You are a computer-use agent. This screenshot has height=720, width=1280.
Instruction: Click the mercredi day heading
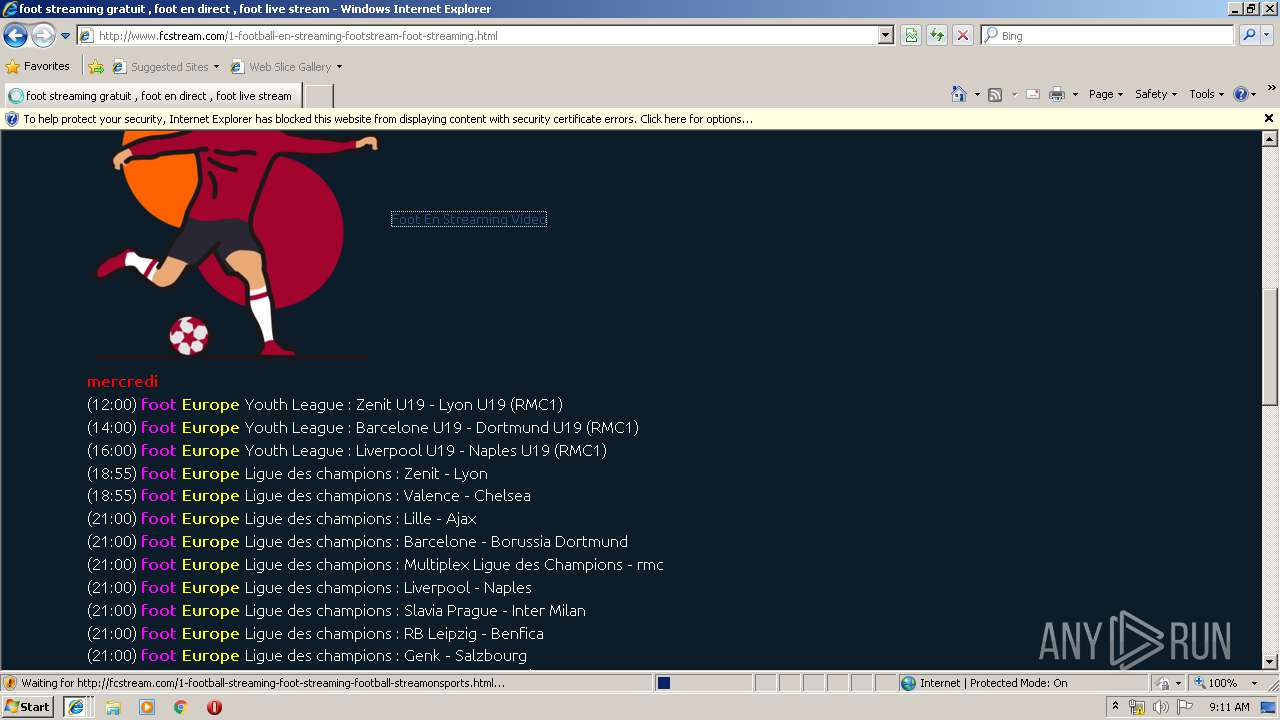(x=122, y=382)
